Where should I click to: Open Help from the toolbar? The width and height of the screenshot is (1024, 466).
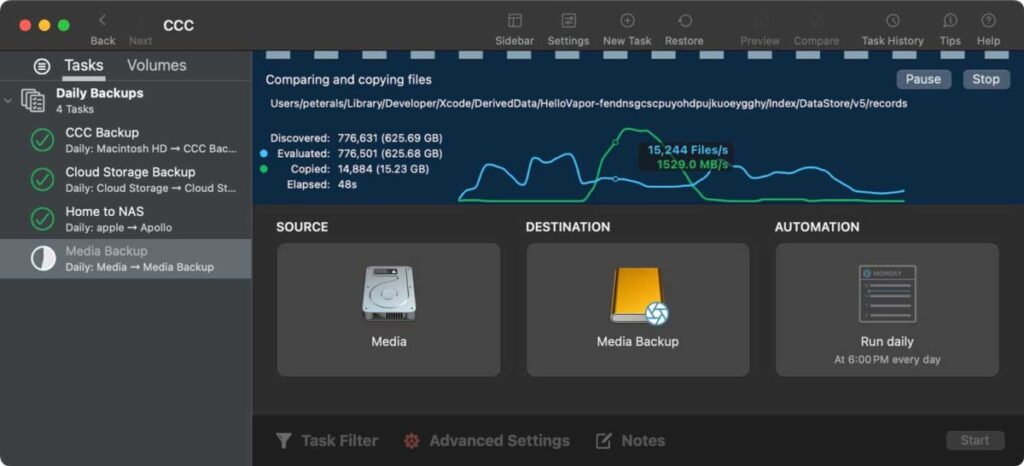[988, 21]
